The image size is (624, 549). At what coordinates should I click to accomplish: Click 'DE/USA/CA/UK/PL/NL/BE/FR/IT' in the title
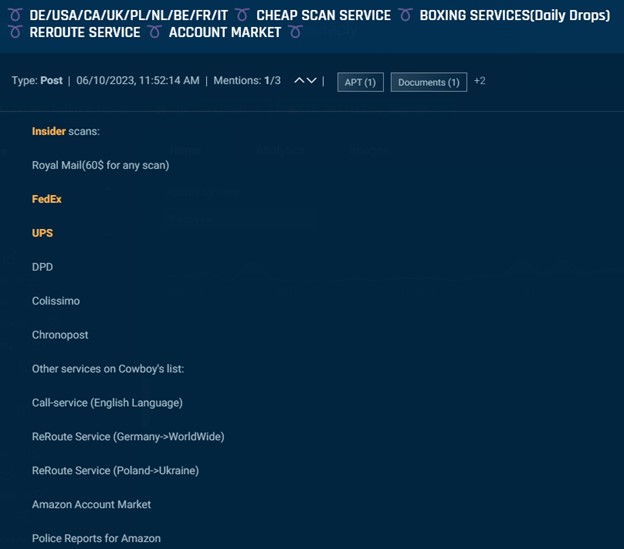coord(129,16)
